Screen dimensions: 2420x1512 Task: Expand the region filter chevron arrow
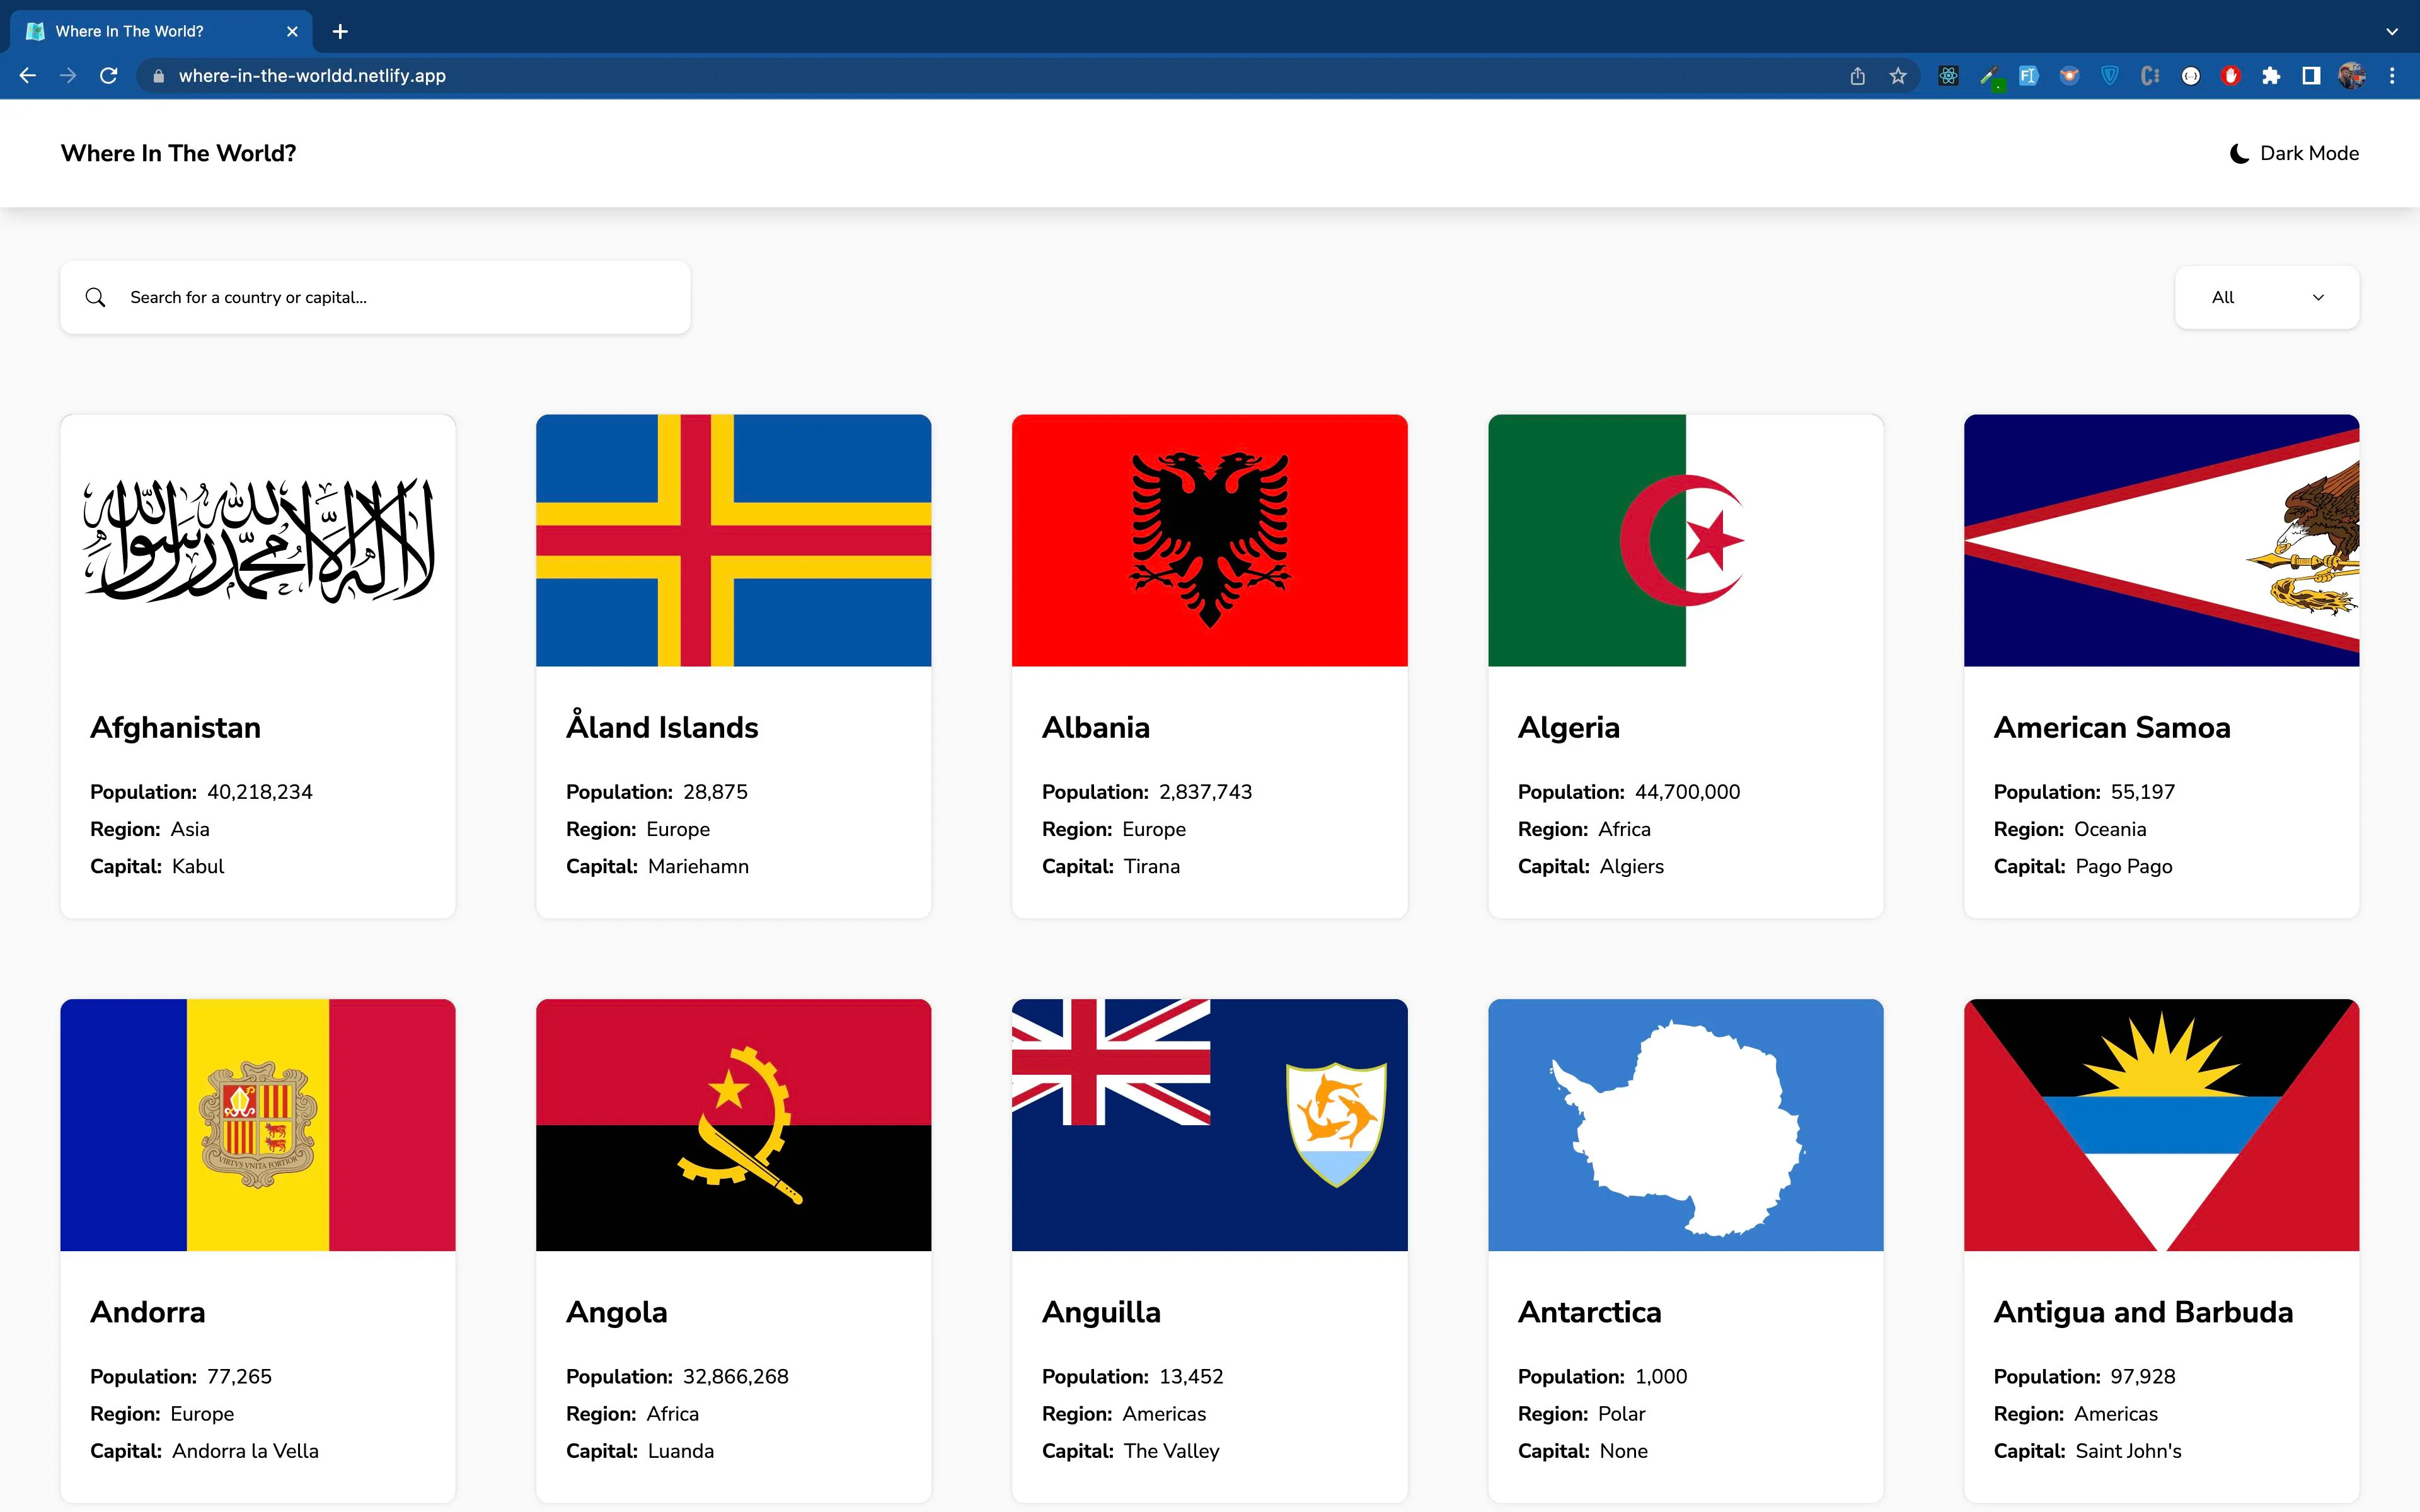point(2318,297)
